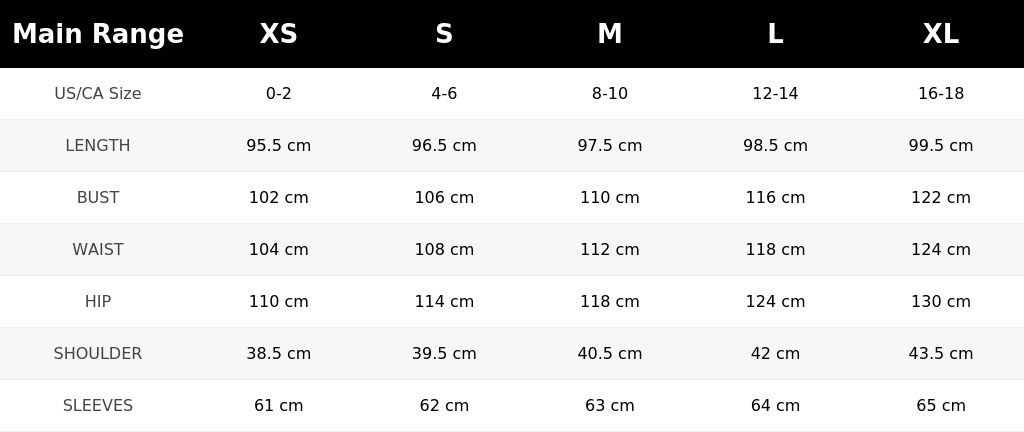Select the SHOULDER row label
The height and width of the screenshot is (432, 1024).
point(98,354)
